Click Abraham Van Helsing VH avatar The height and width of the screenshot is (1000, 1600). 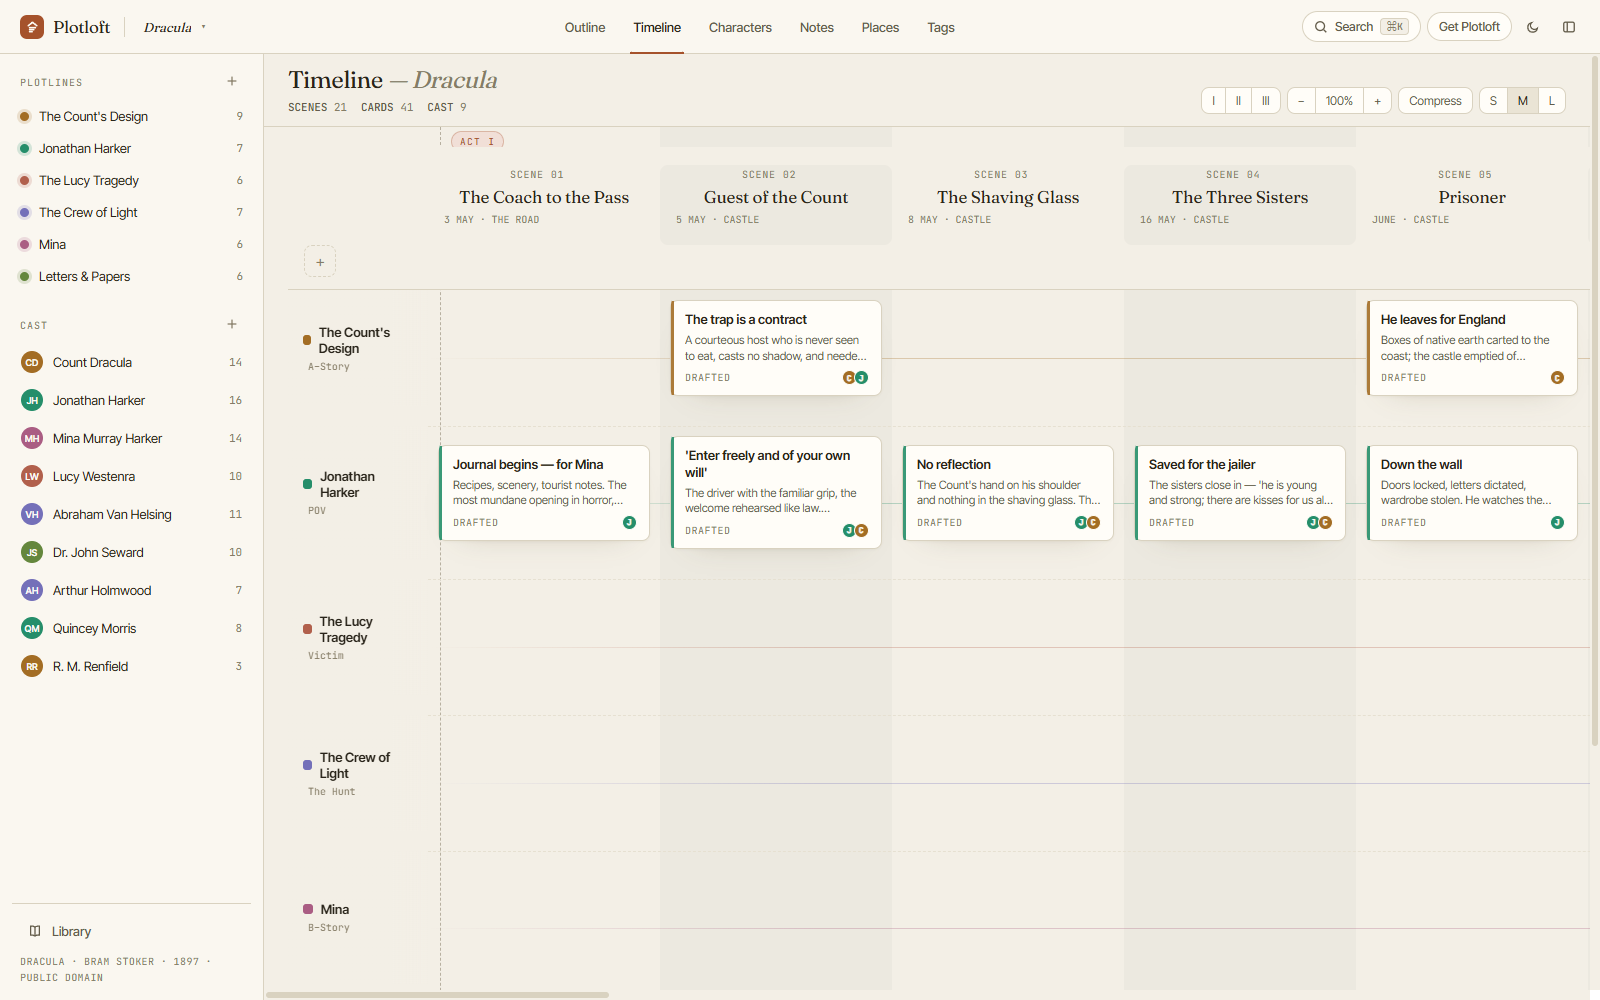tap(32, 514)
